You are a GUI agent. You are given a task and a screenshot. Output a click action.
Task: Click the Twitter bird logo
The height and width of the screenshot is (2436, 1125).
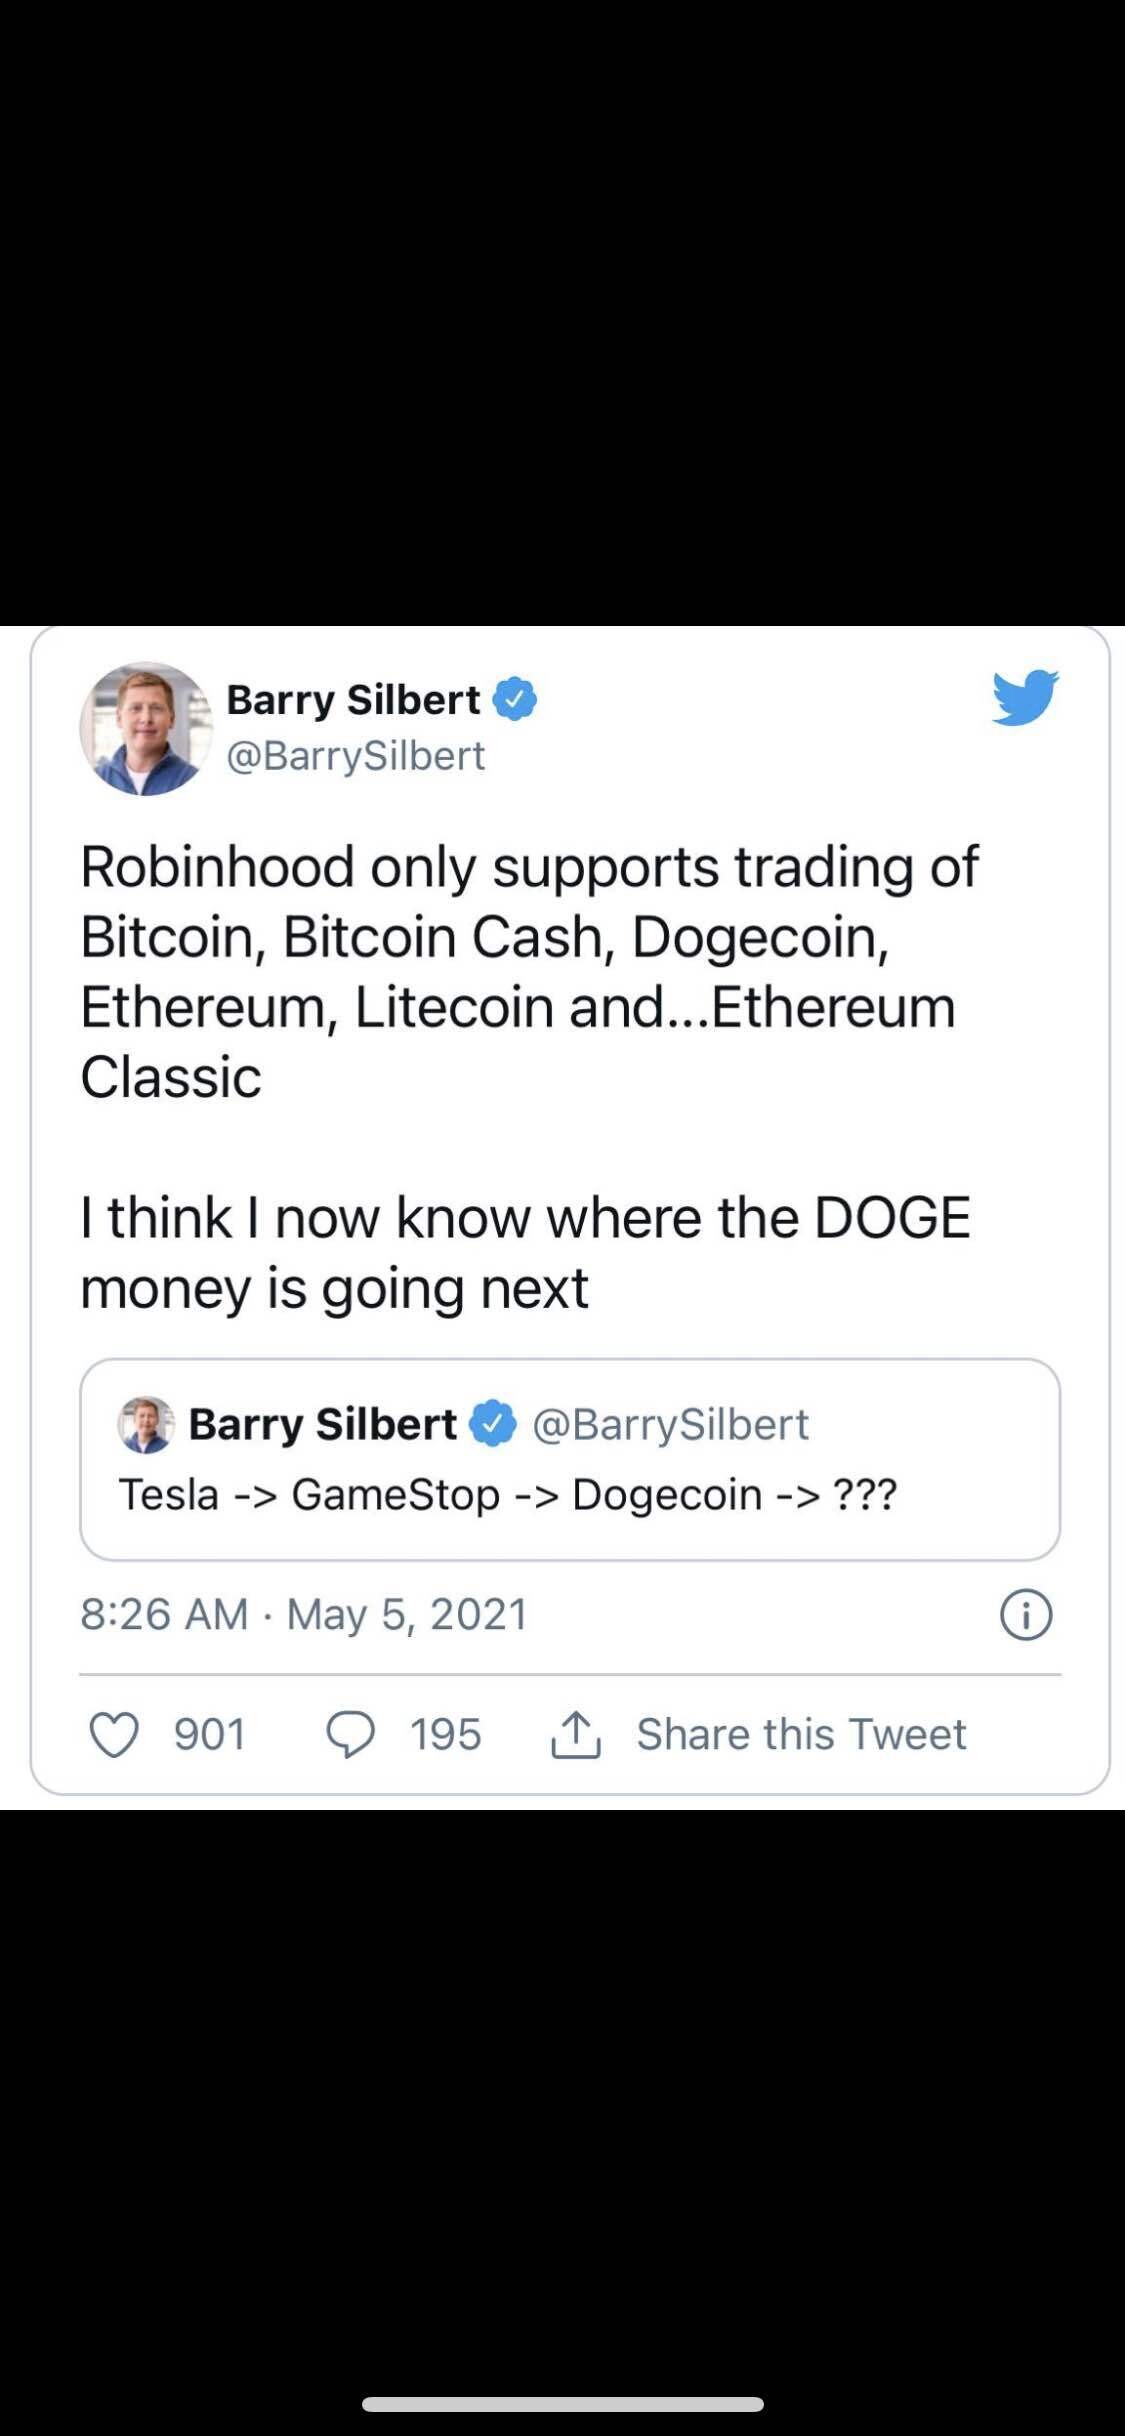[1025, 697]
